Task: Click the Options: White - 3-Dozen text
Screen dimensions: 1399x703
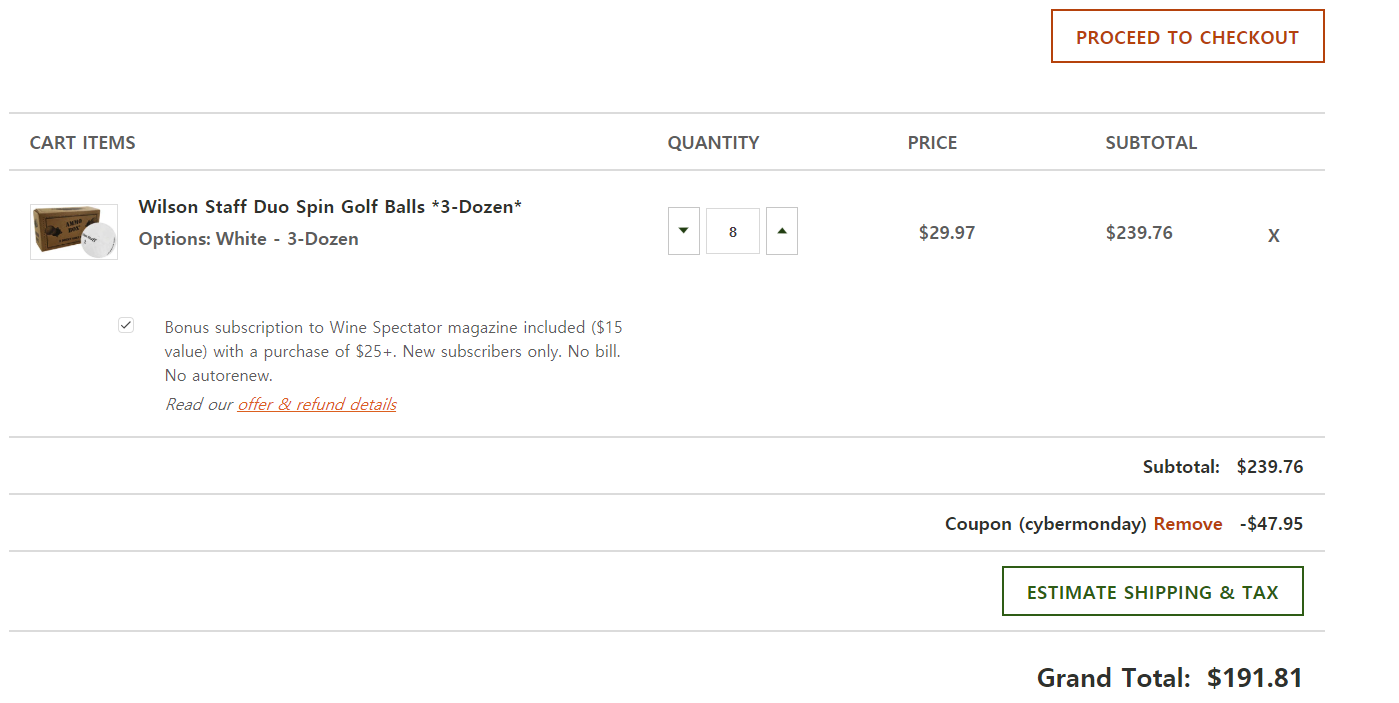Action: [248, 238]
